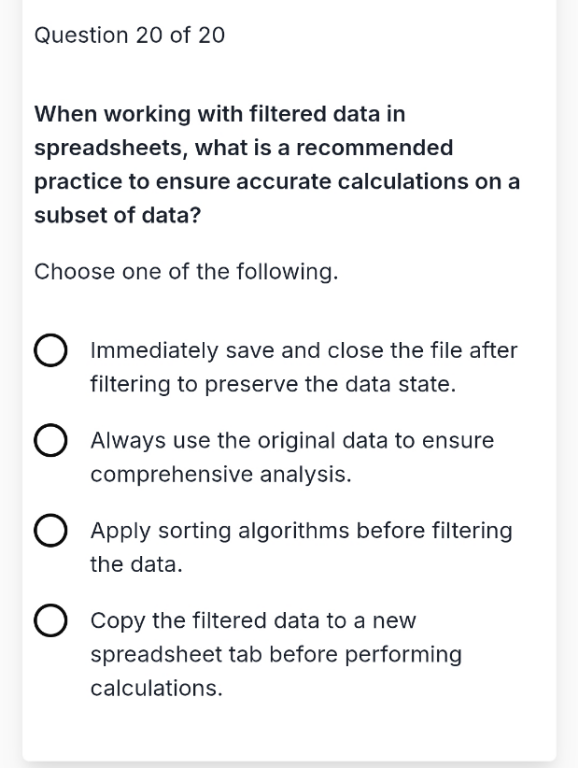Screen dimensions: 578x768
Task: Click the word "Question" in the header
Action: 81,36
